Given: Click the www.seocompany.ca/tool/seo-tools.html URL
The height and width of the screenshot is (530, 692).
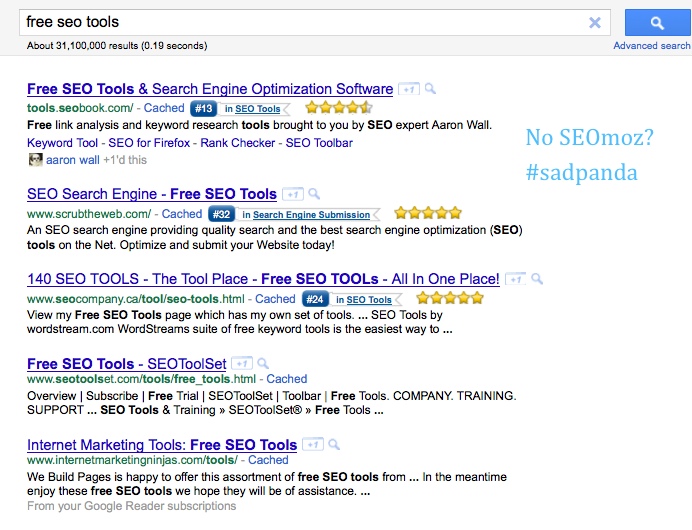Looking at the screenshot, I should point(135,299).
